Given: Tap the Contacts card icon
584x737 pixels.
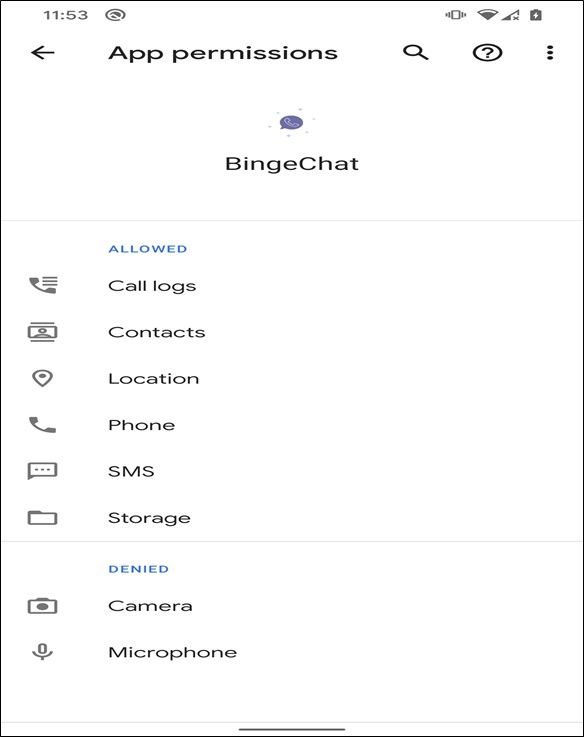Looking at the screenshot, I should pos(42,332).
